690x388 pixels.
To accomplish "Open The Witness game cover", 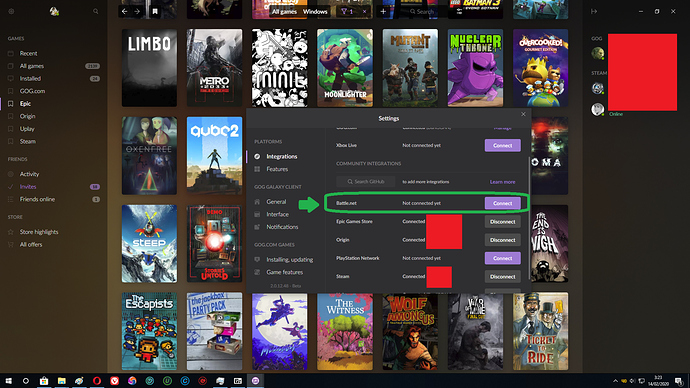I will (345, 331).
